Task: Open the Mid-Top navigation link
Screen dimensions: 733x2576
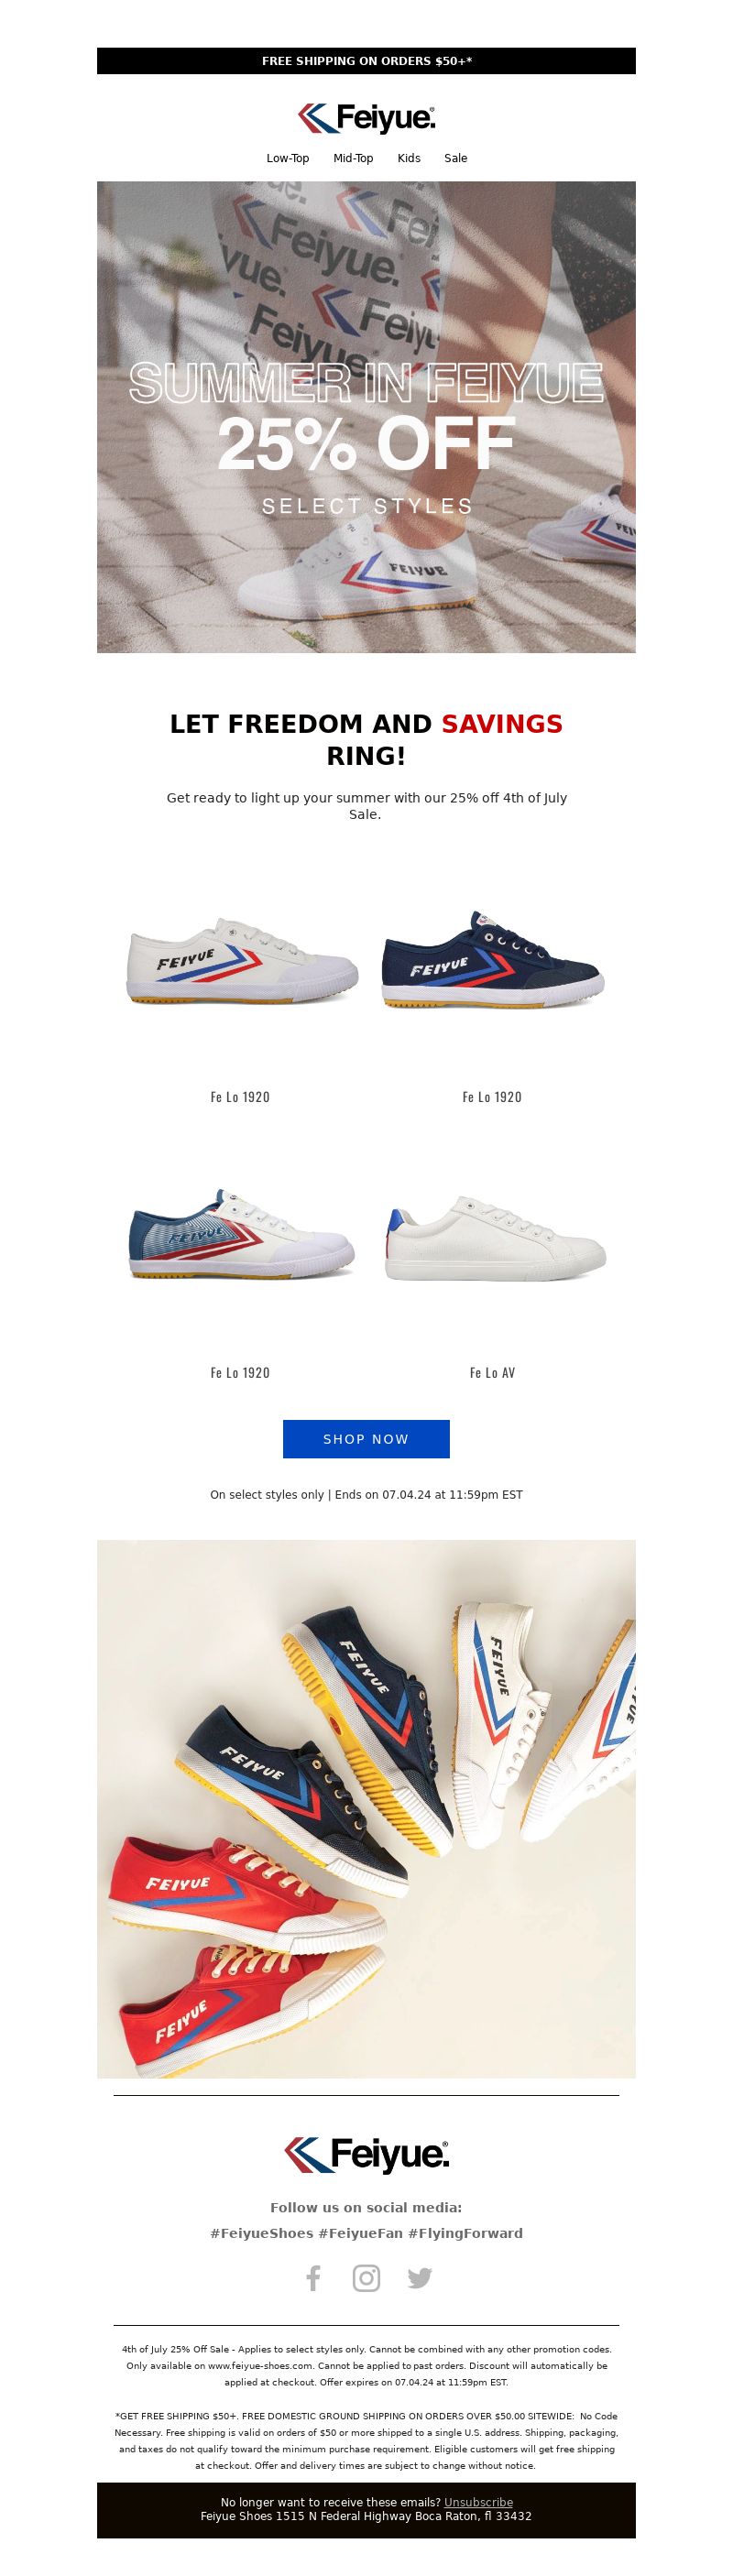Action: pos(353,158)
